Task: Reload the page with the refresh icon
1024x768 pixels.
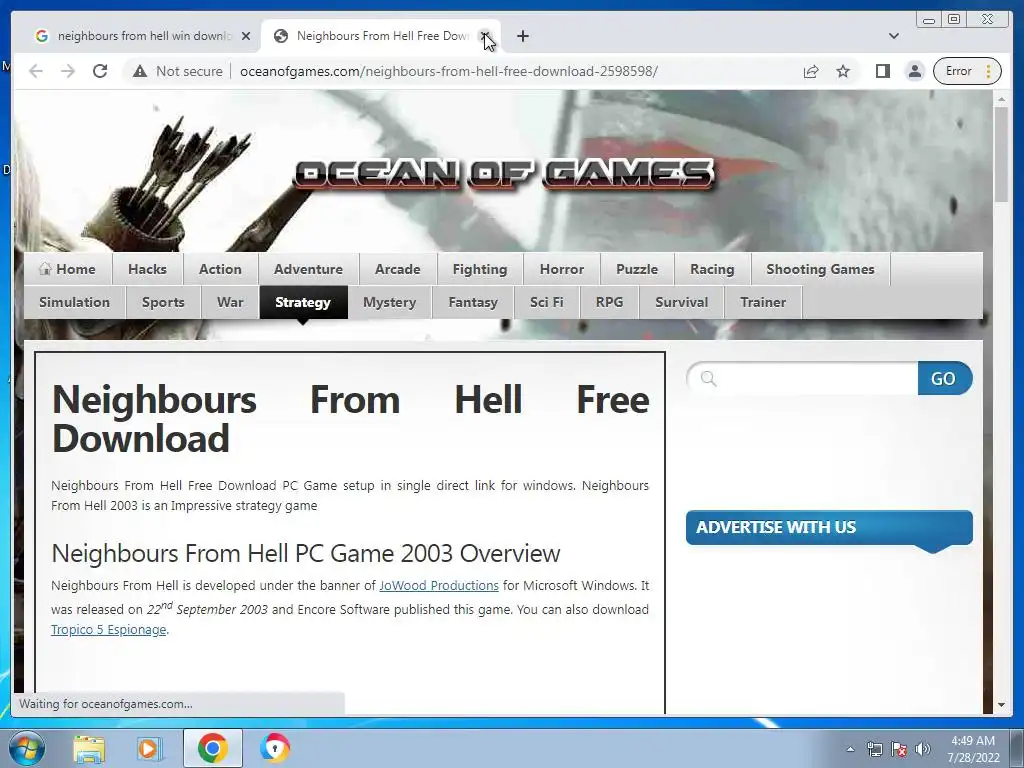Action: coord(100,71)
